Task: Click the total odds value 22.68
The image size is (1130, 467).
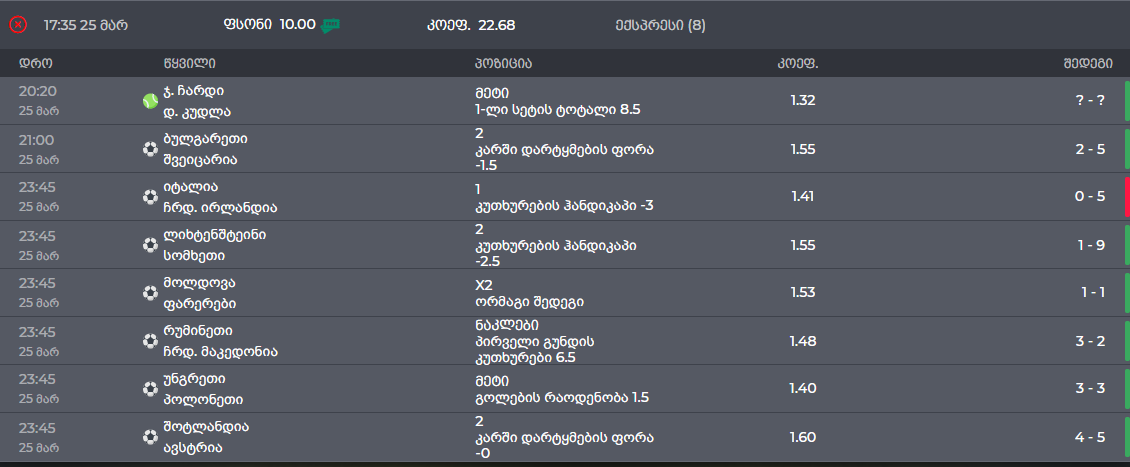Action: click(496, 25)
